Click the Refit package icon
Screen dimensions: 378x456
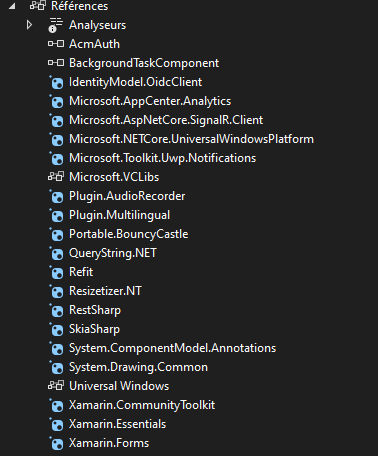pyautogui.click(x=57, y=272)
